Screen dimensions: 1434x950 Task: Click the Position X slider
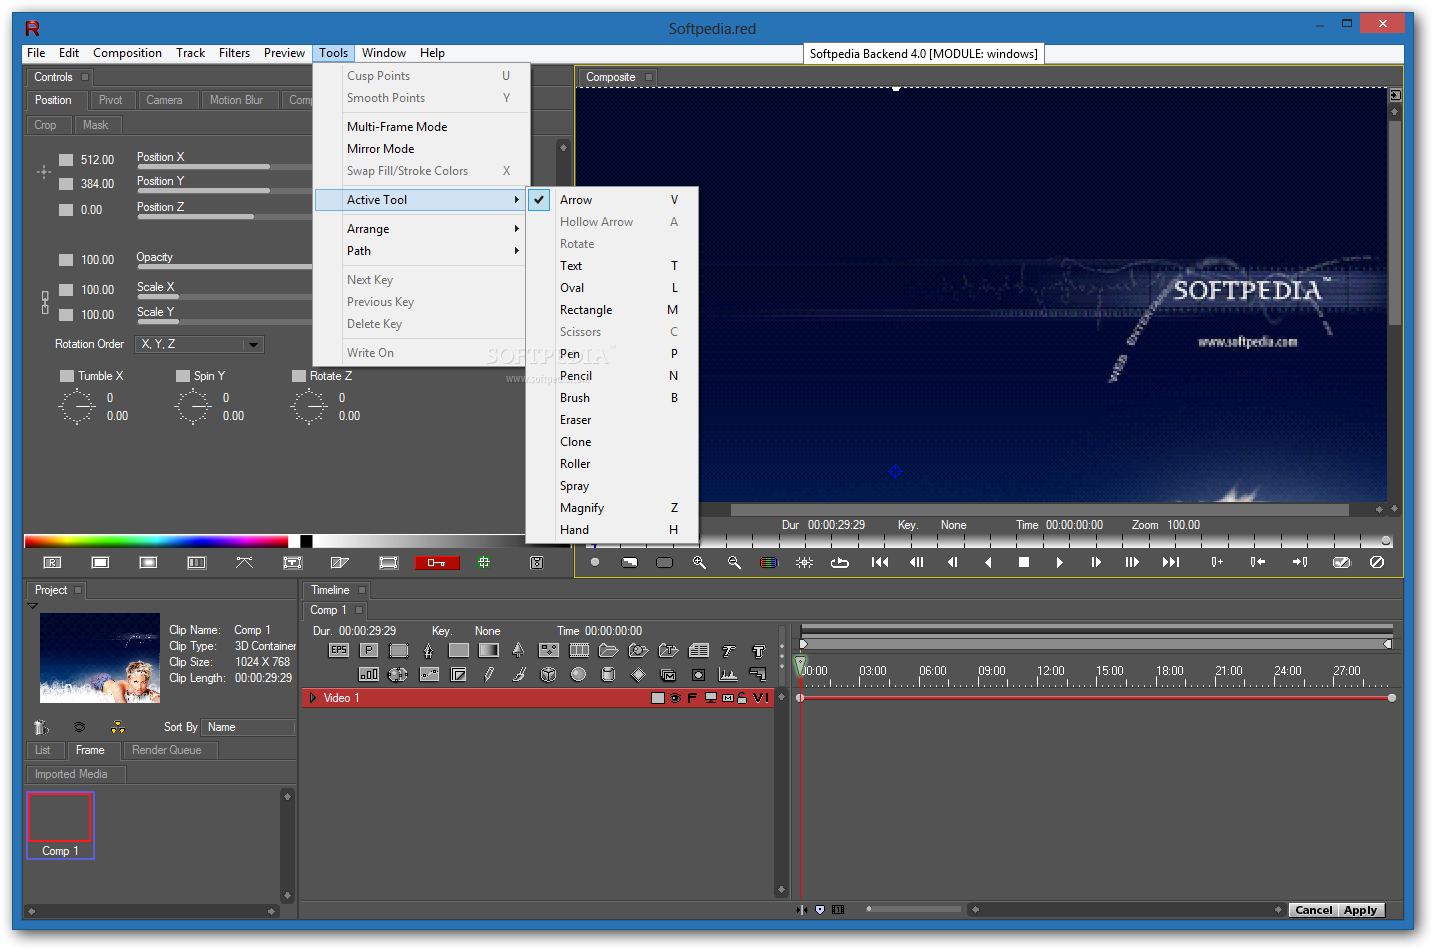223,166
